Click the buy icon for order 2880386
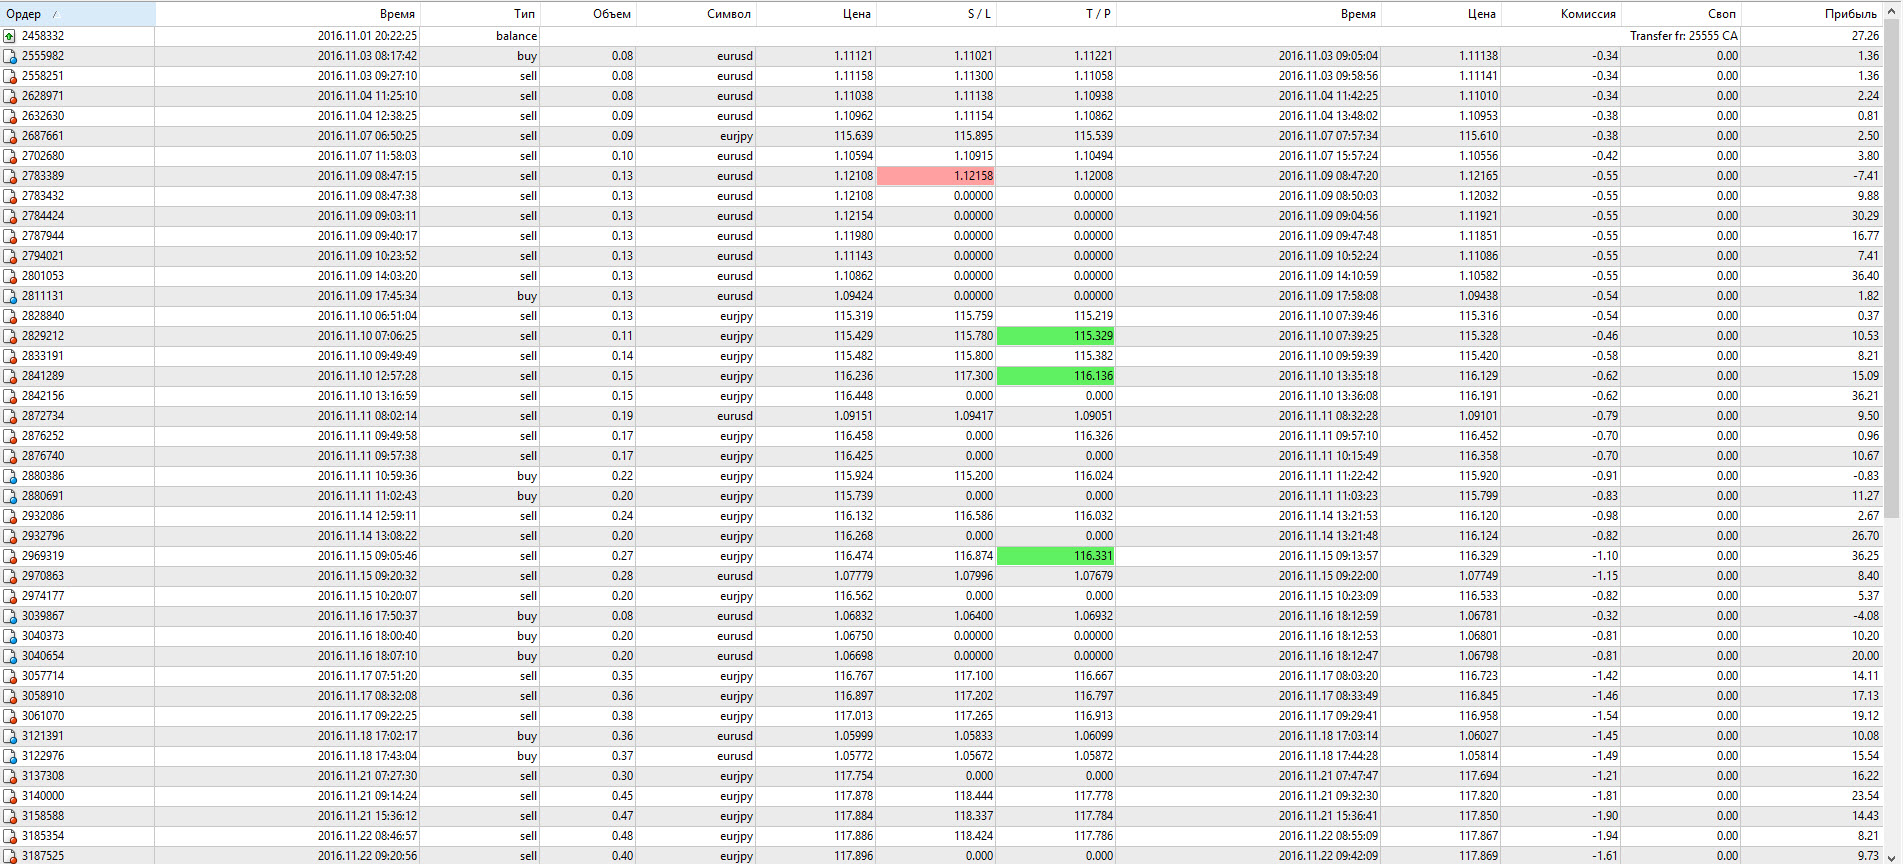Screen dimensions: 1903x864 [x=10, y=476]
